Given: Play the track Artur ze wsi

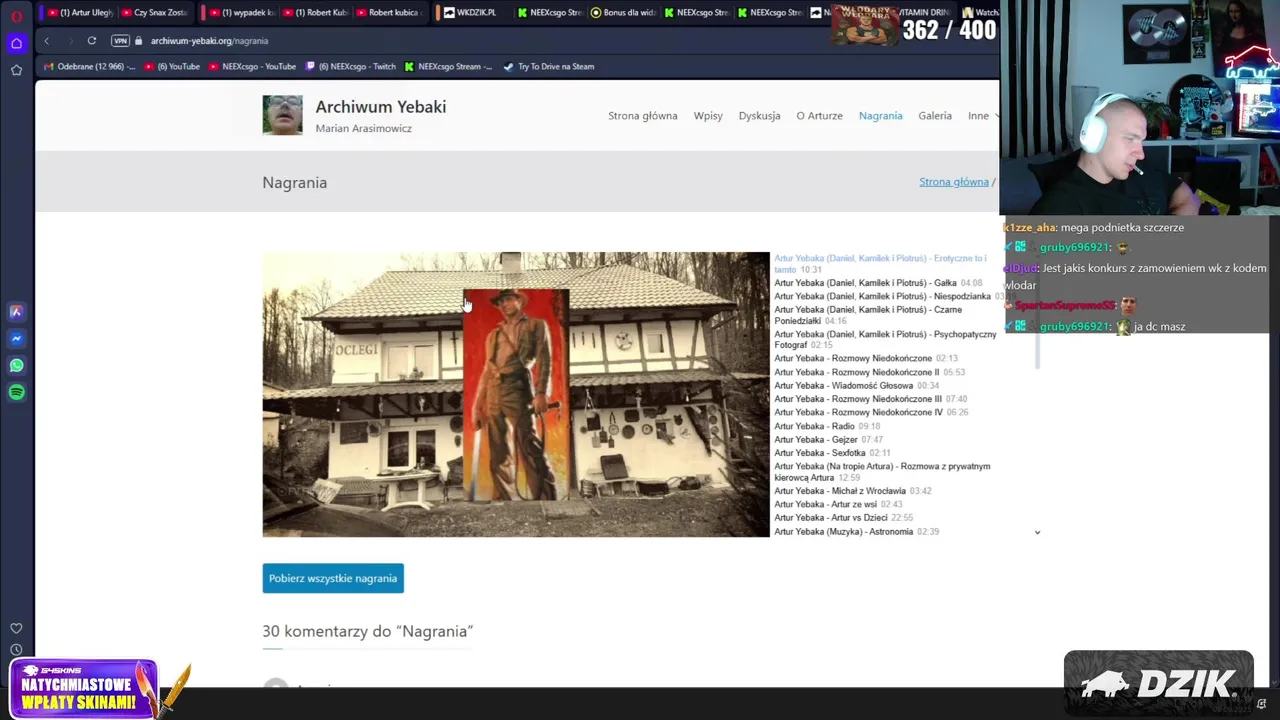Looking at the screenshot, I should click(838, 504).
